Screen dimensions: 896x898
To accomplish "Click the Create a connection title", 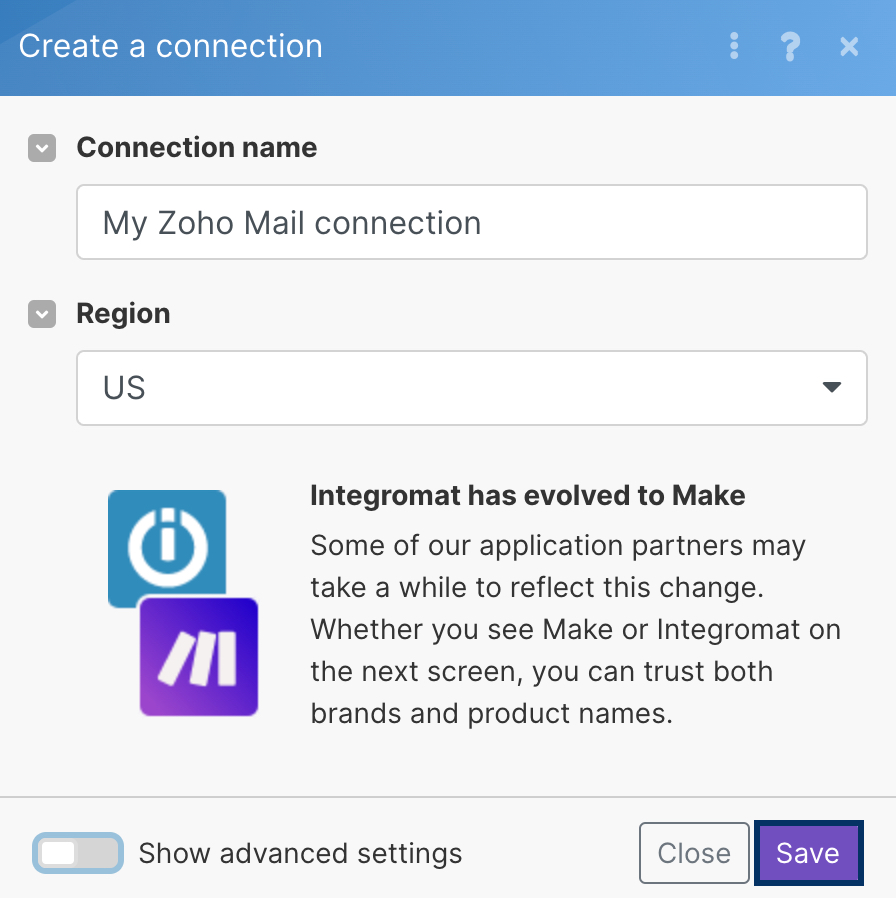I will coord(171,46).
